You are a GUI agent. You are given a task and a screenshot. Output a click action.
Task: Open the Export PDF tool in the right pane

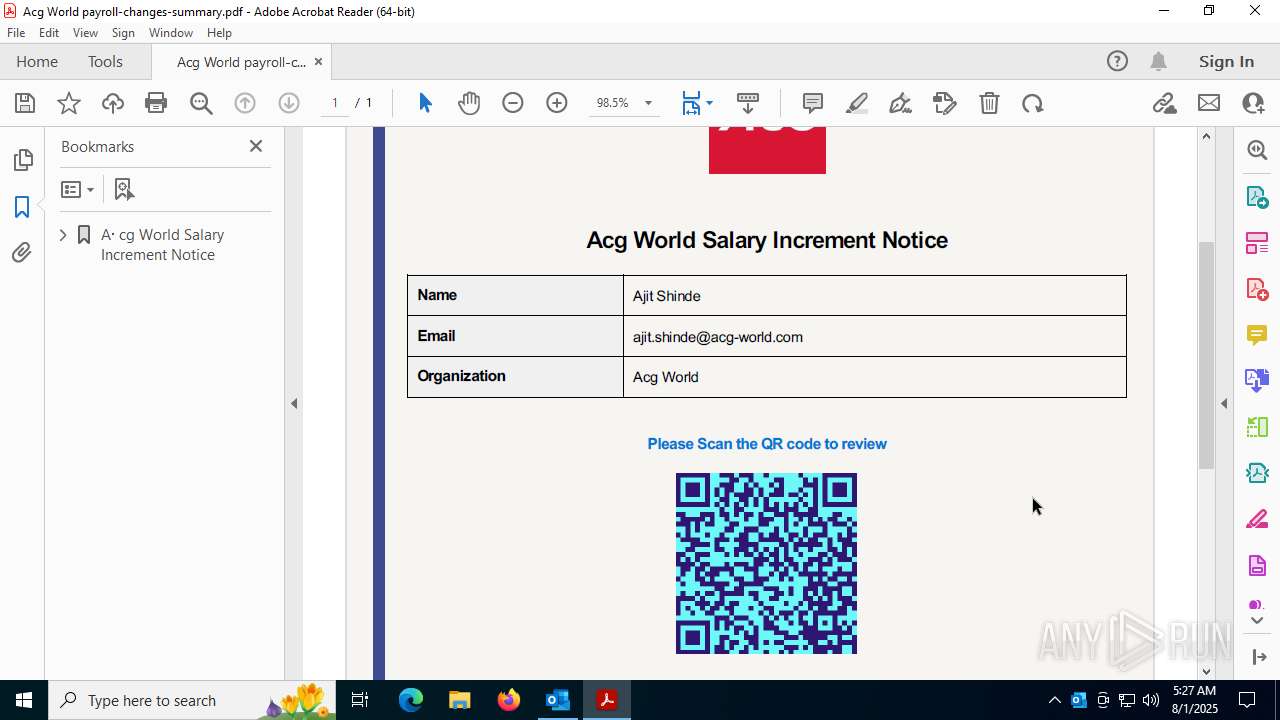coord(1257,197)
